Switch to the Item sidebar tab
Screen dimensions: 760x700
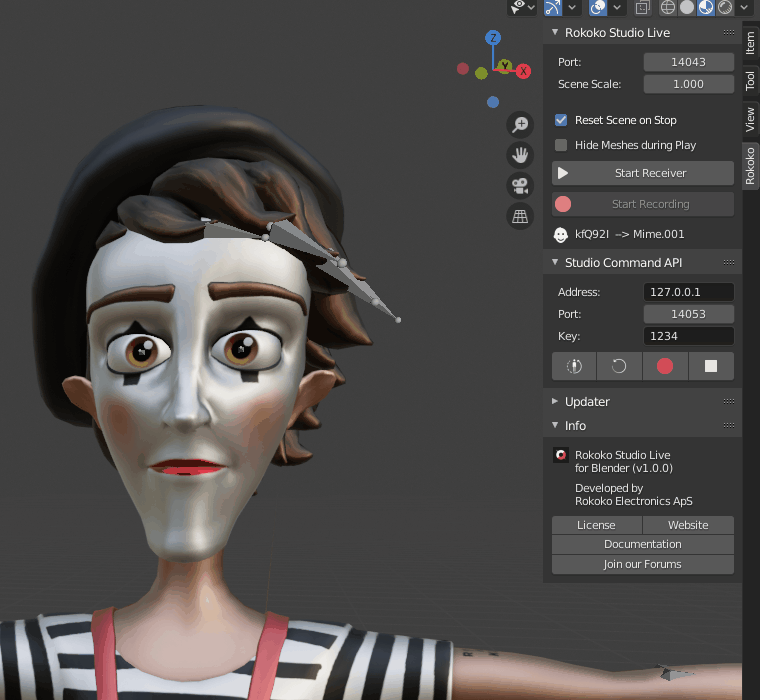pyautogui.click(x=750, y=43)
